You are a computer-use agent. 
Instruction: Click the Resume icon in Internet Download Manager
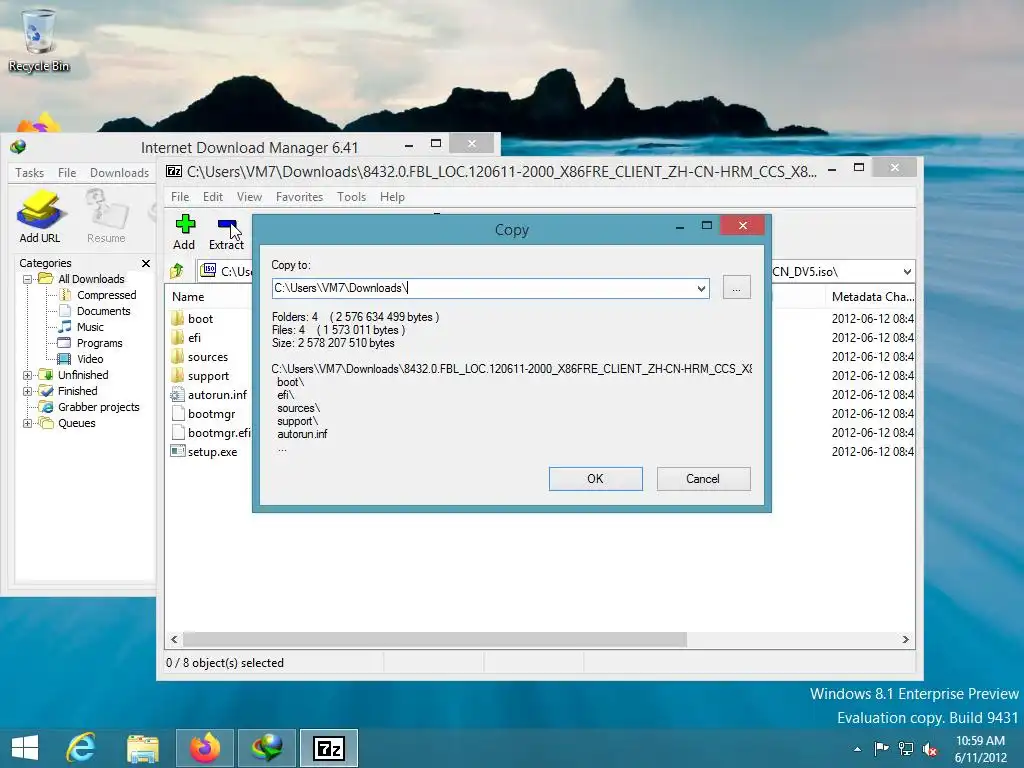tap(106, 208)
